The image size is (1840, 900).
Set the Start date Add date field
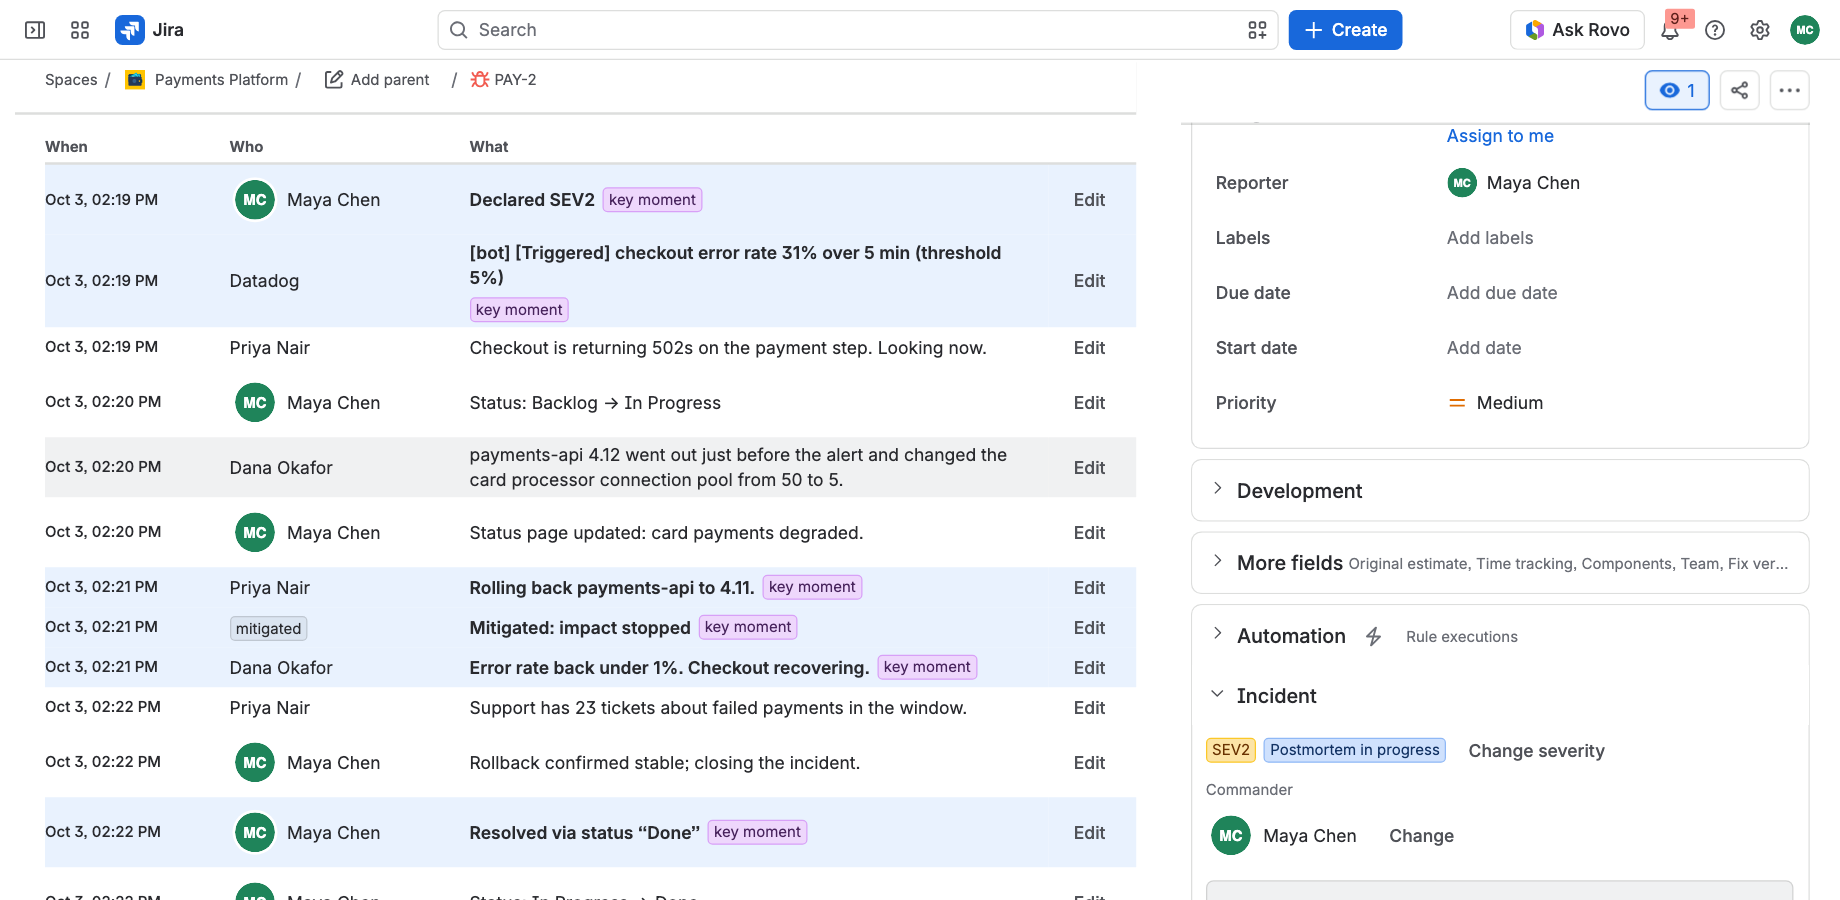[x=1484, y=348]
